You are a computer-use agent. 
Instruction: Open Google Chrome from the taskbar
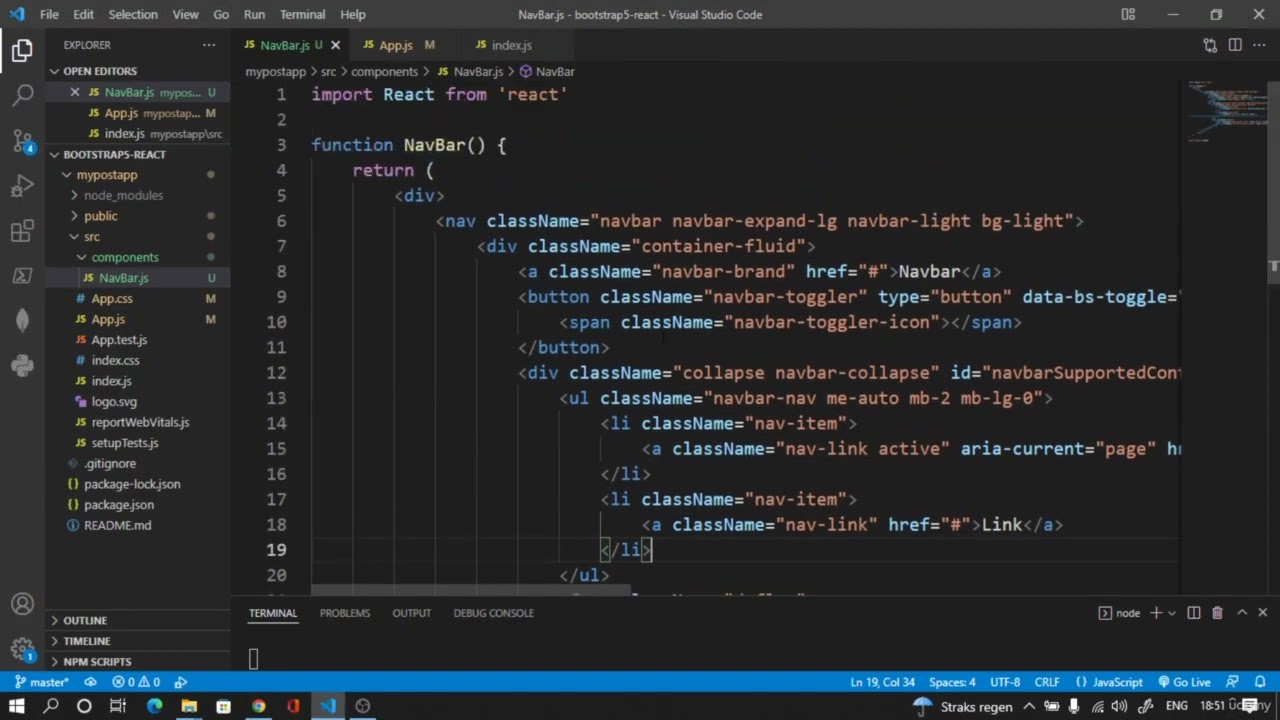[258, 706]
